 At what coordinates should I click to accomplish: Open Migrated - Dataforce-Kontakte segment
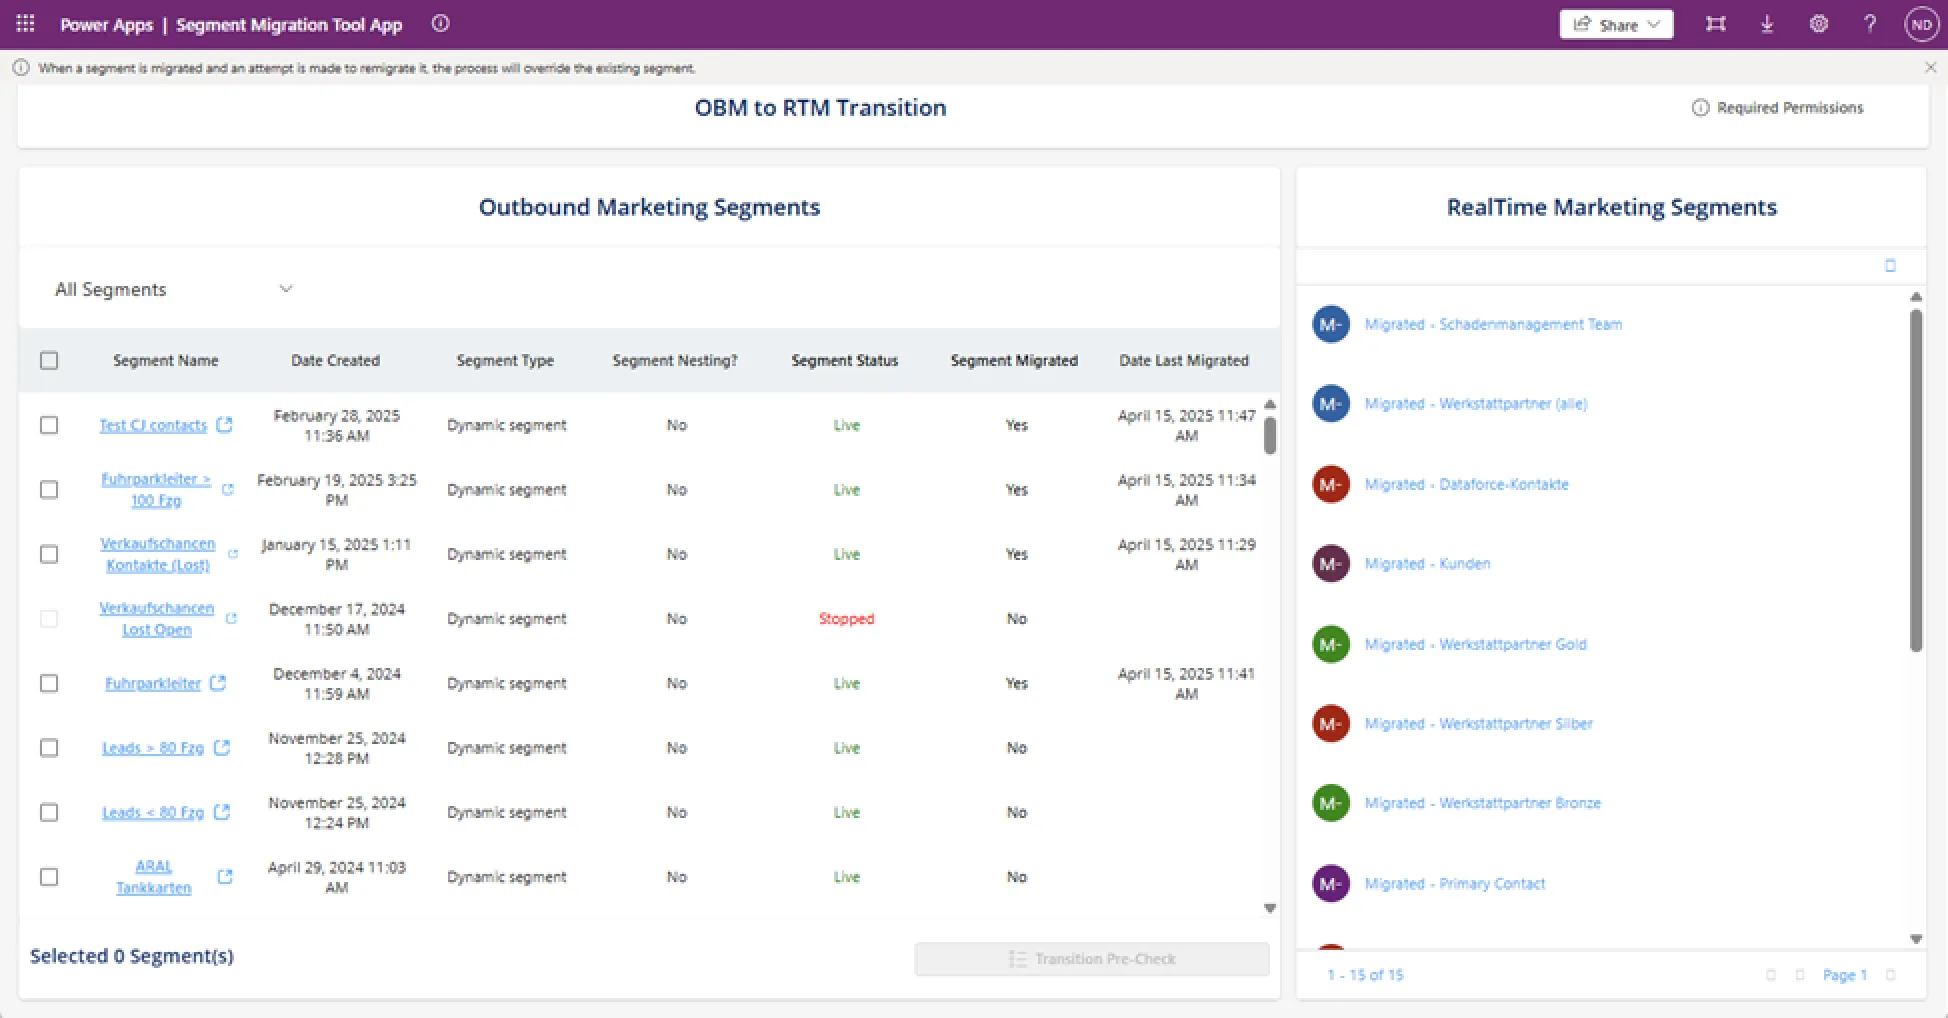tap(1467, 484)
